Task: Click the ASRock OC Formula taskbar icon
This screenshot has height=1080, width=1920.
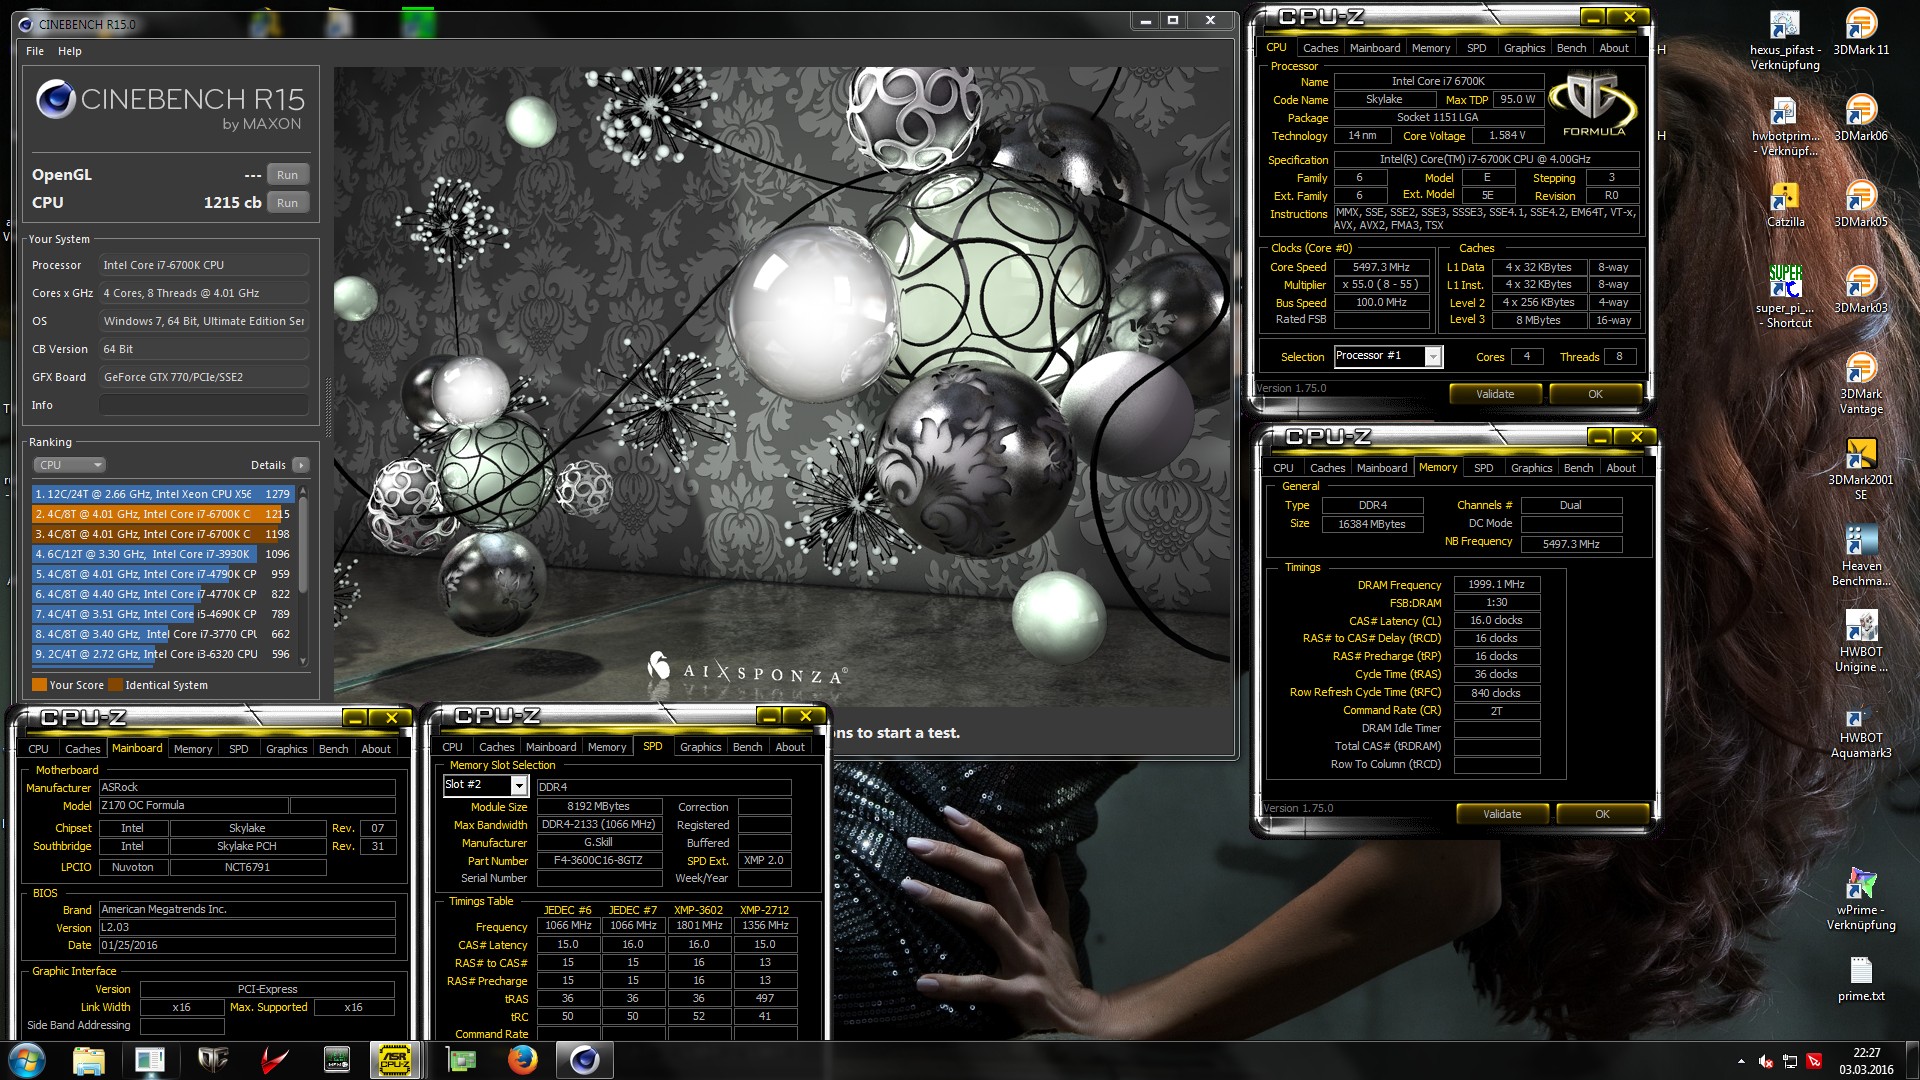Action: [x=213, y=1060]
